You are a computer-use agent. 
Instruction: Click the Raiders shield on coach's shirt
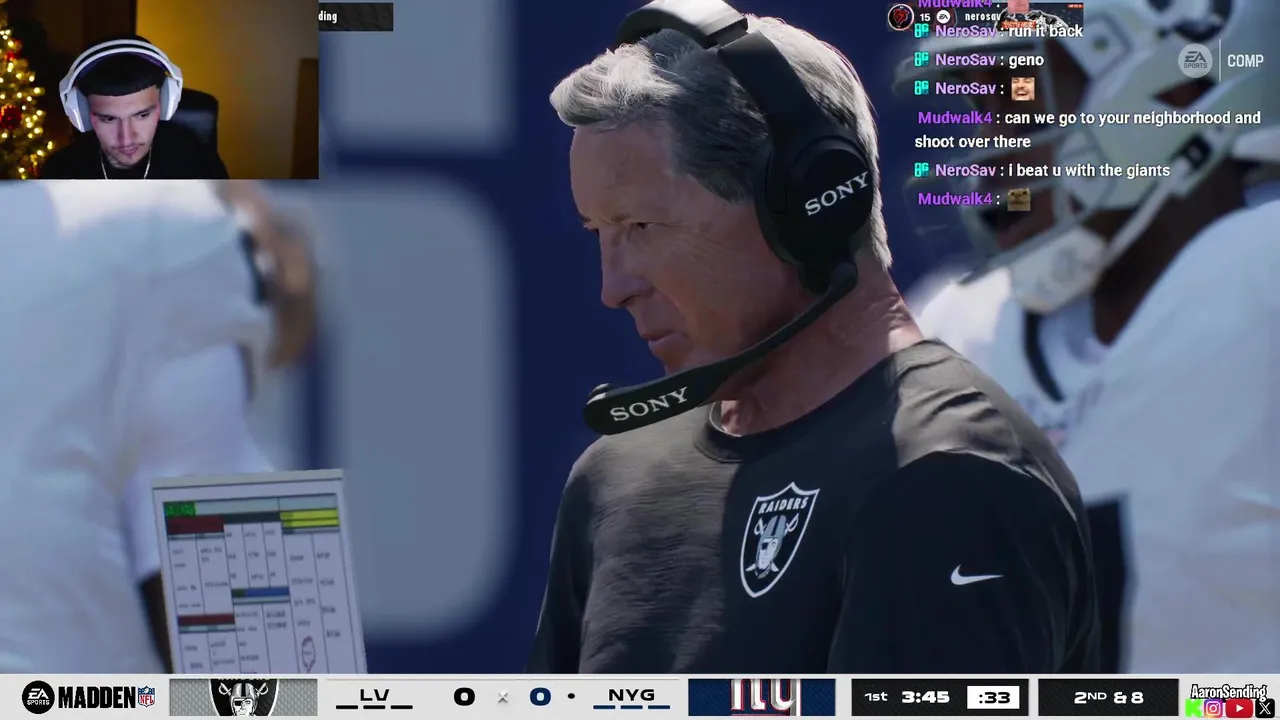[x=778, y=539]
